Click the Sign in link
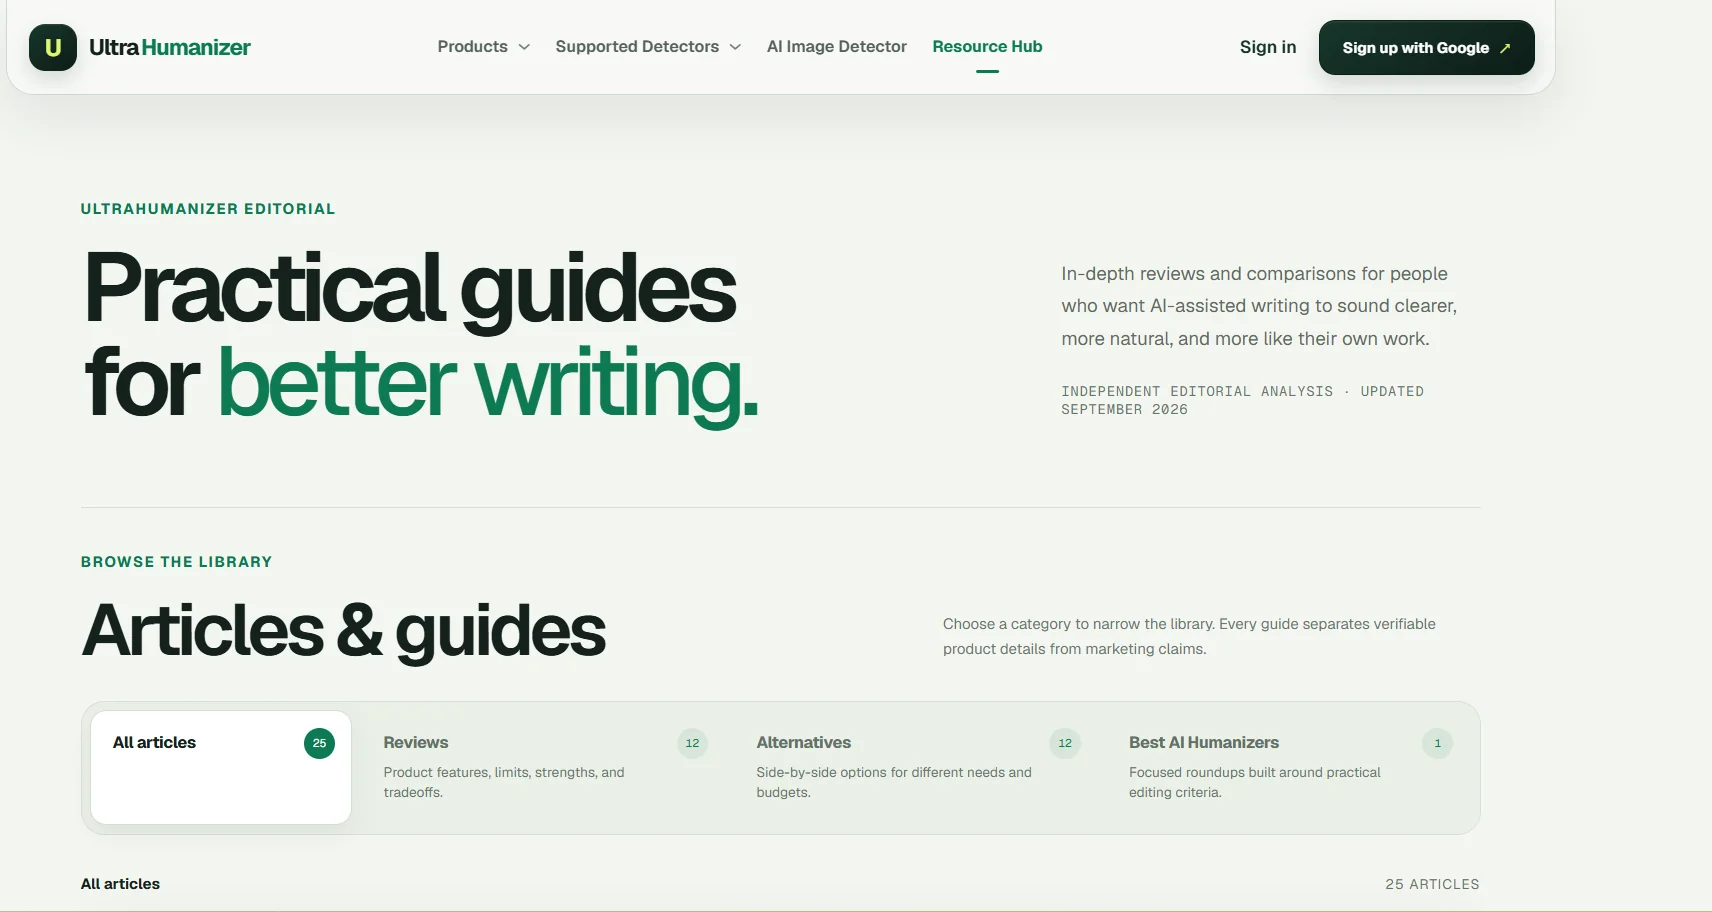The width and height of the screenshot is (1712, 912). (1268, 47)
